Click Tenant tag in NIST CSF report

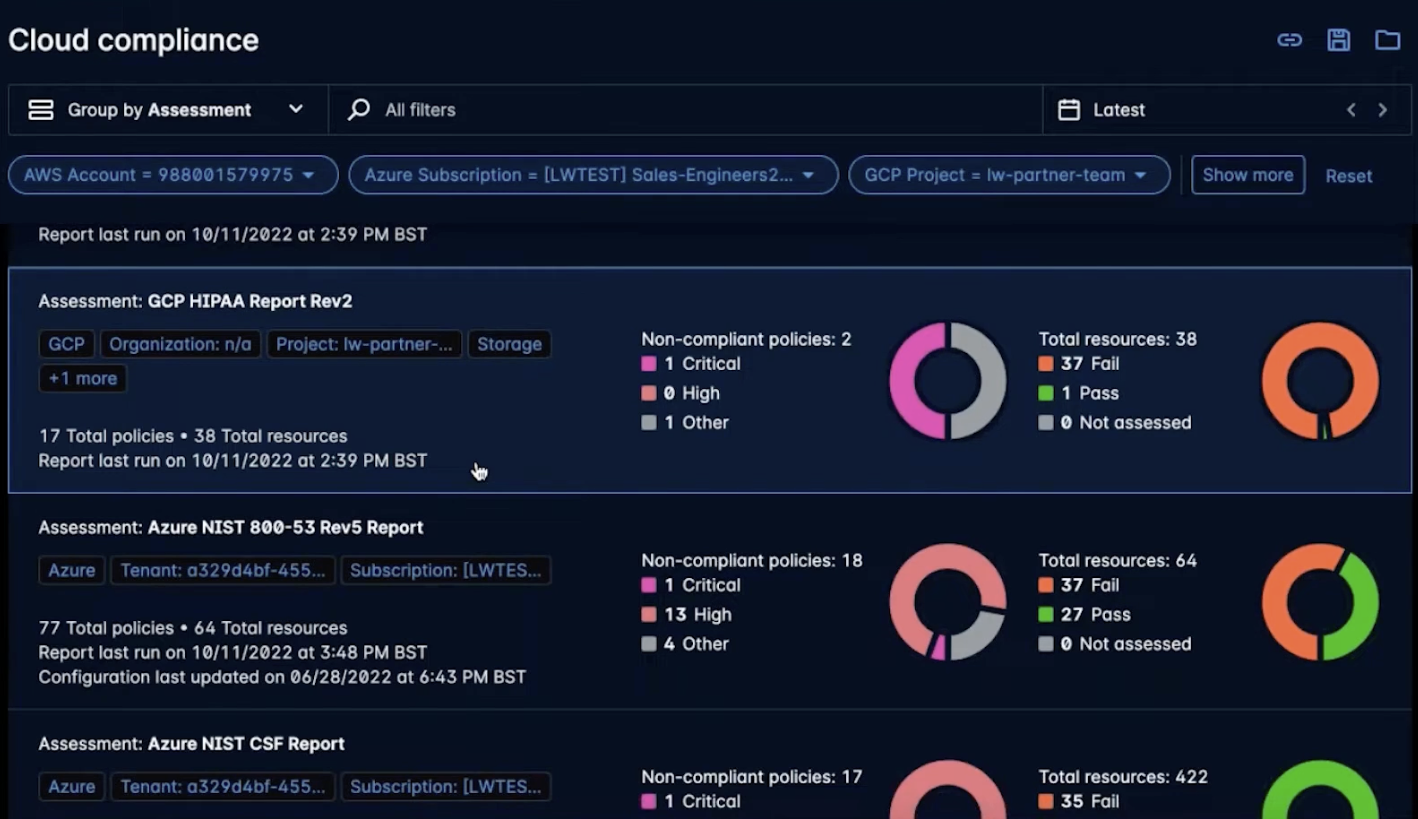pyautogui.click(x=223, y=786)
